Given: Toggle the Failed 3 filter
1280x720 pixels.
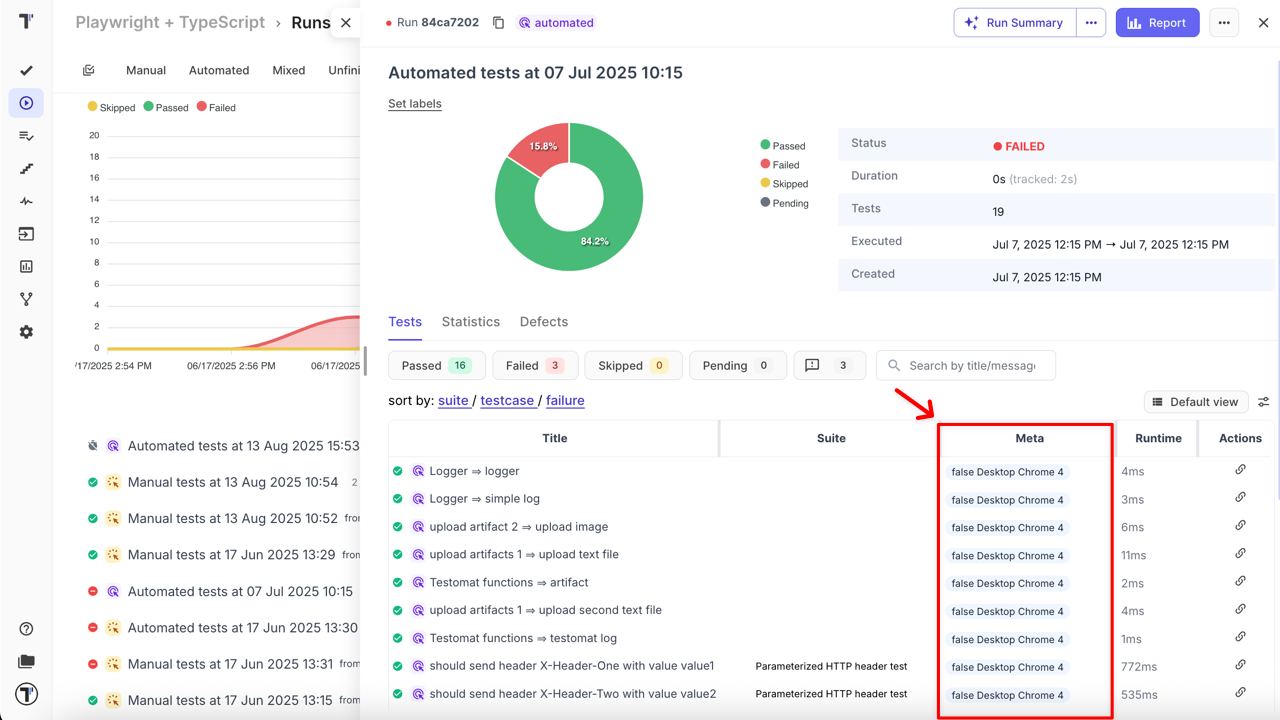Looking at the screenshot, I should click(x=534, y=365).
